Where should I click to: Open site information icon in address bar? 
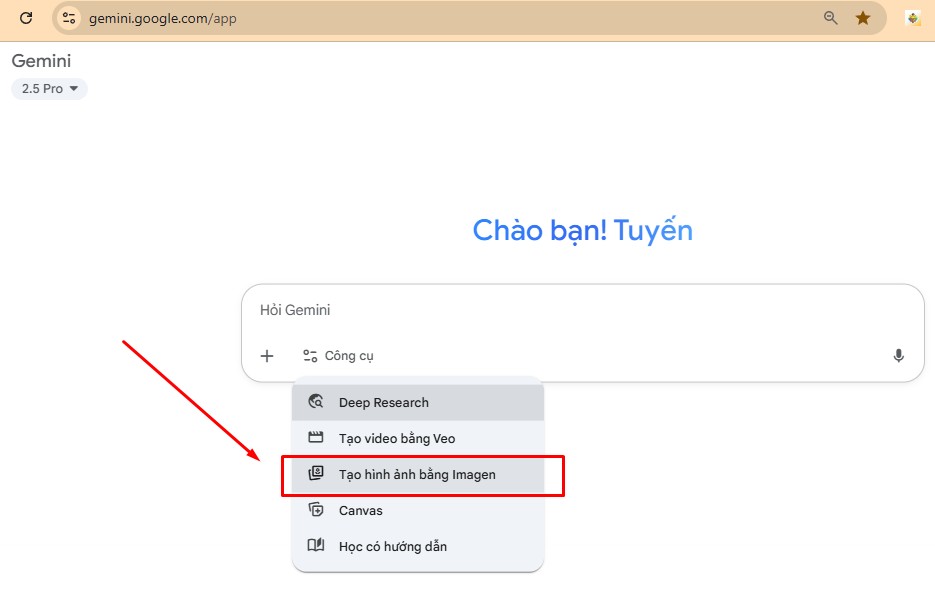pyautogui.click(x=69, y=18)
